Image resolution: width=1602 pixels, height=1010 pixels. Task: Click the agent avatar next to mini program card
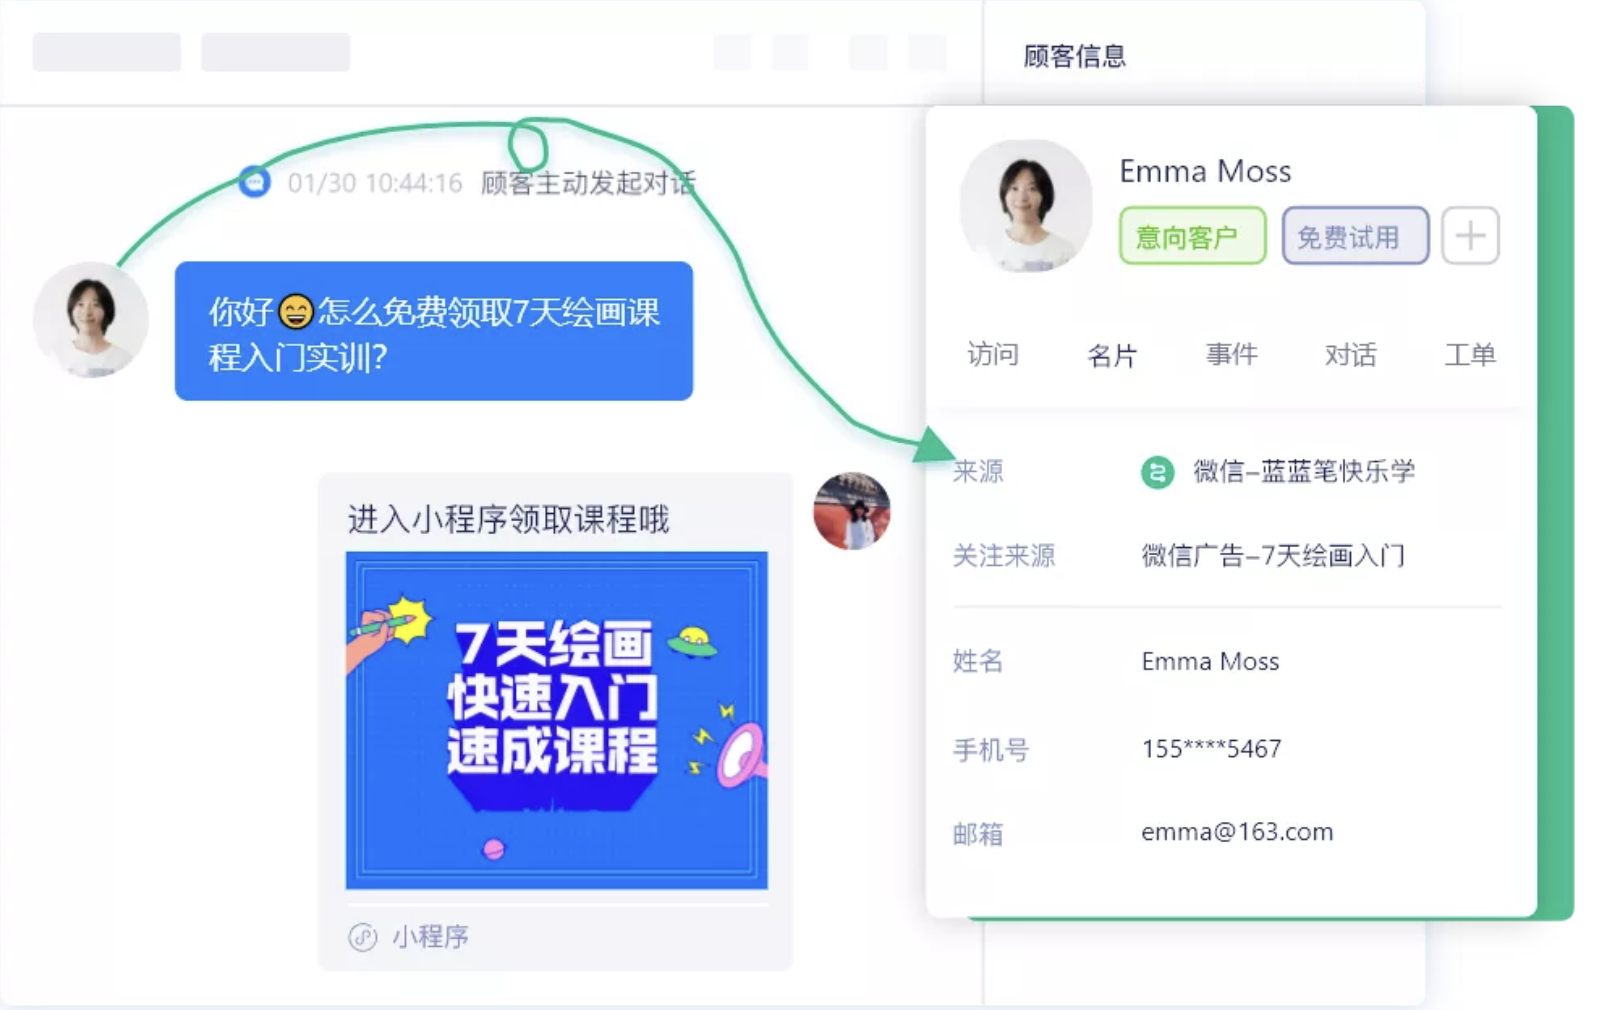pos(851,511)
